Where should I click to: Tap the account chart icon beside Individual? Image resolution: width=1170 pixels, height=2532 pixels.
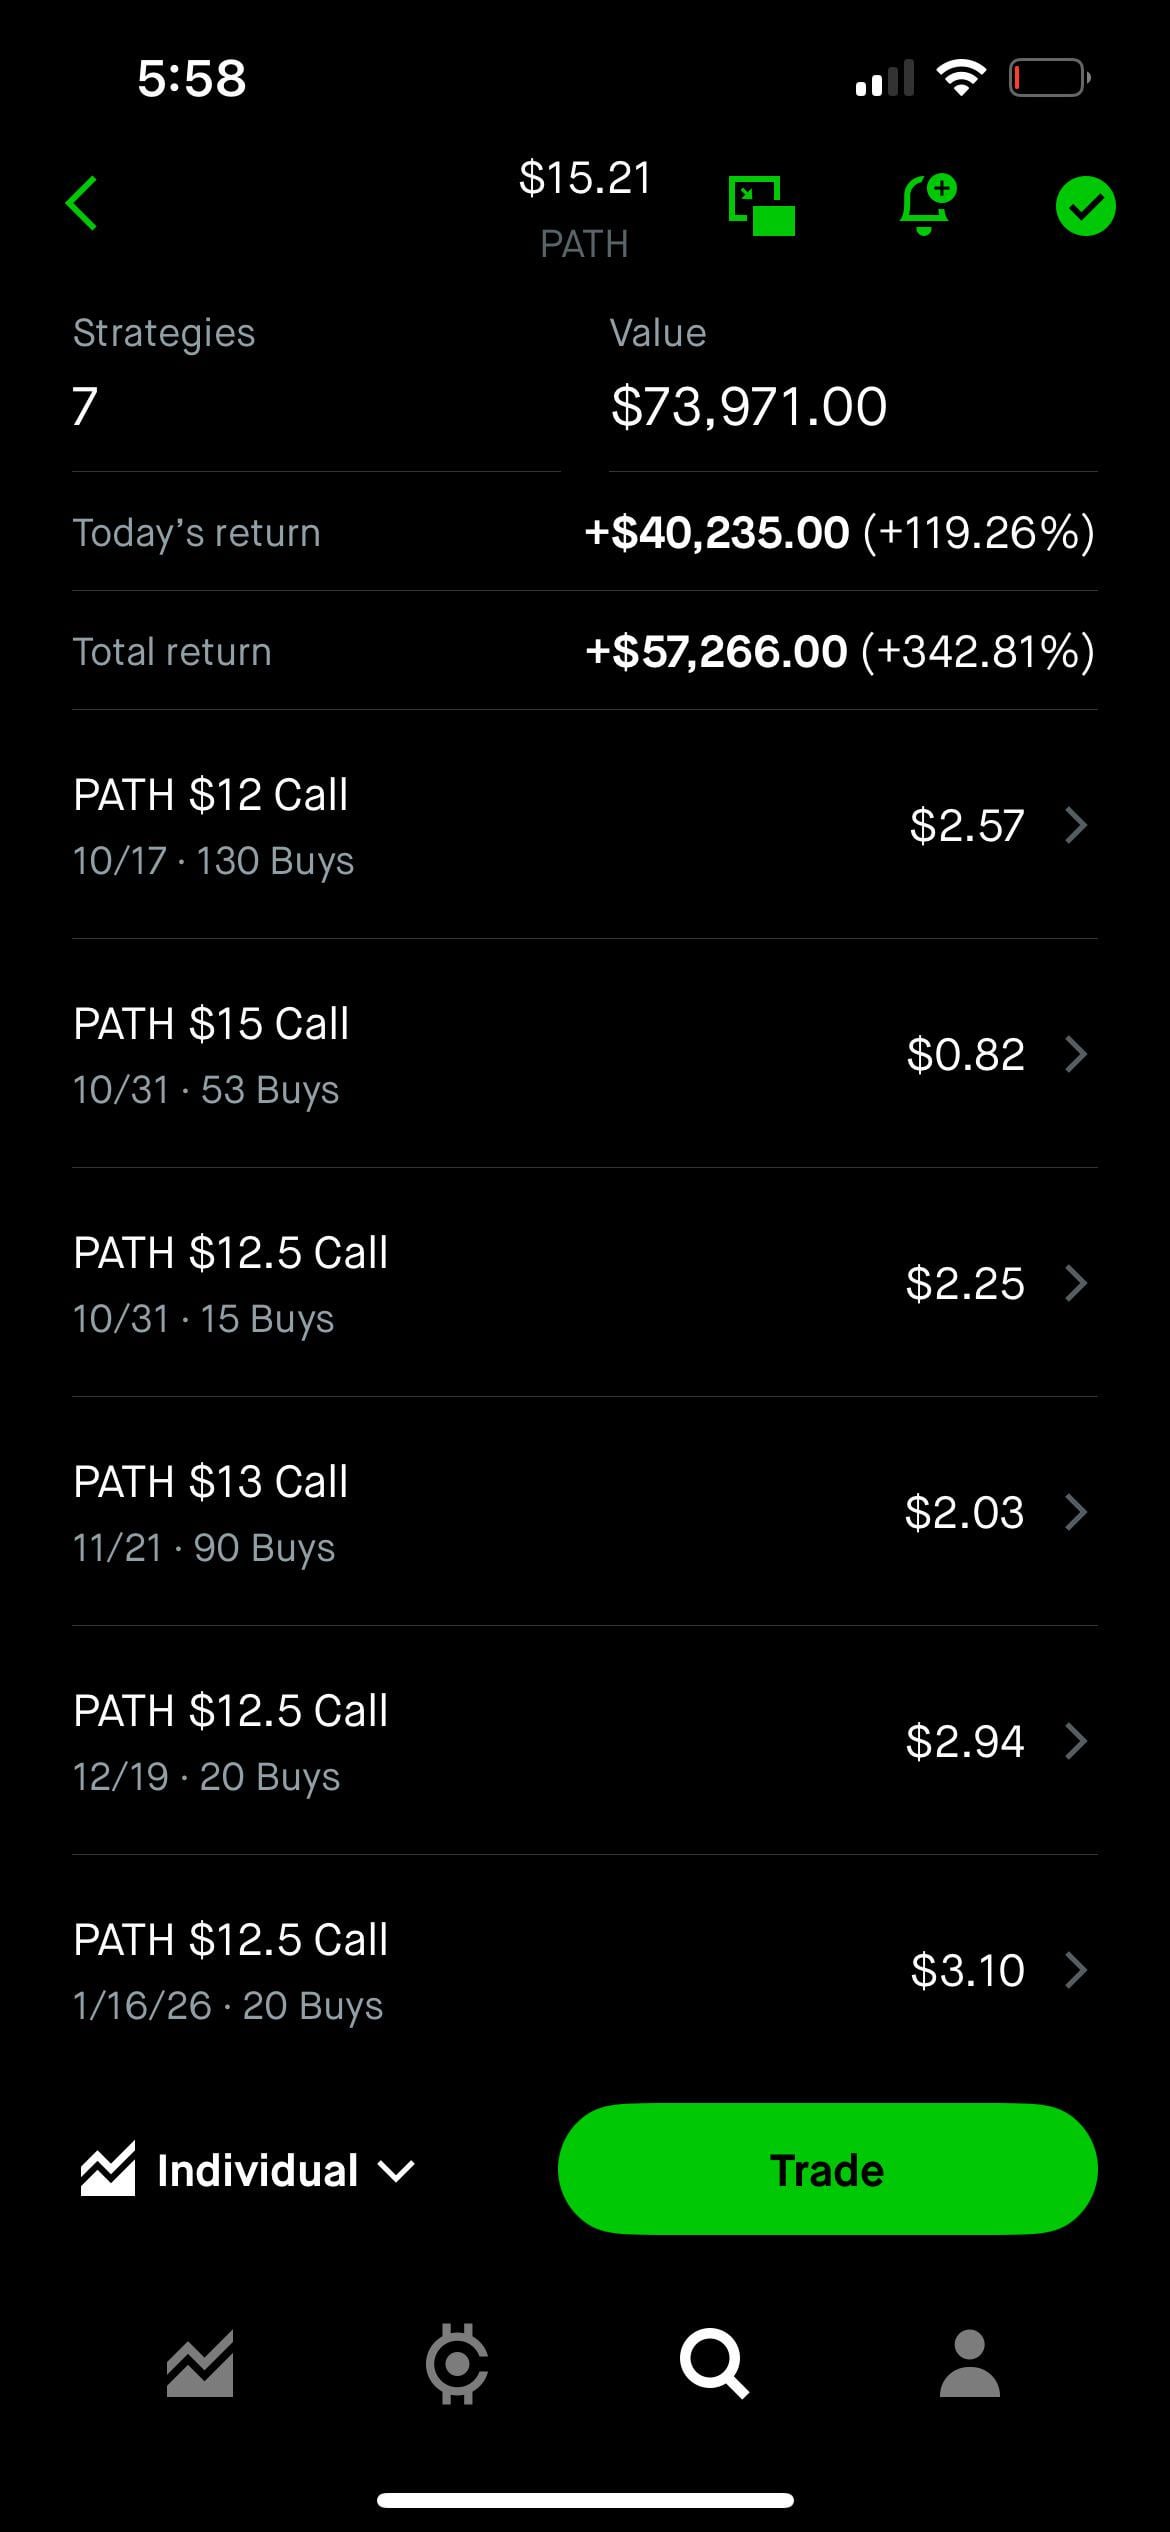click(x=108, y=2170)
